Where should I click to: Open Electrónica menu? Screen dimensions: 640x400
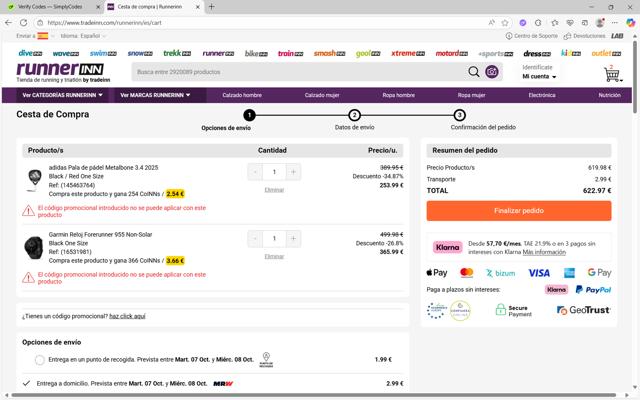[x=542, y=95]
